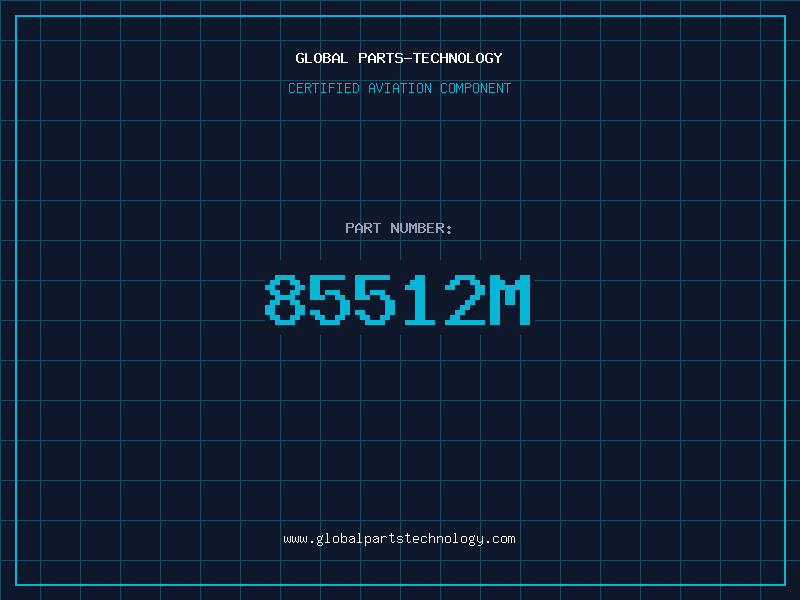Open the www.globalpartstechnology.com link

[x=399, y=539]
